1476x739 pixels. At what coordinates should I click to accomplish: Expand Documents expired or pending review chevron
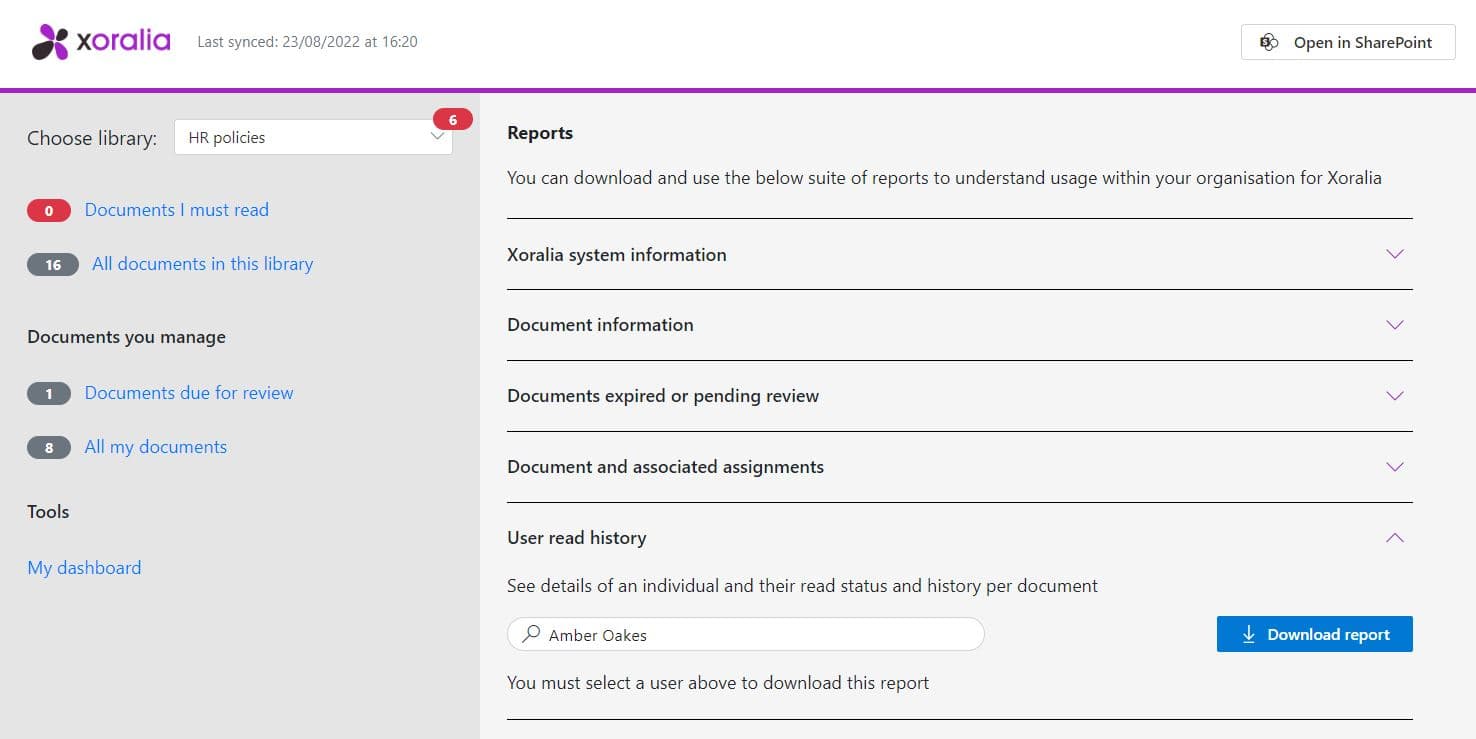(1395, 396)
